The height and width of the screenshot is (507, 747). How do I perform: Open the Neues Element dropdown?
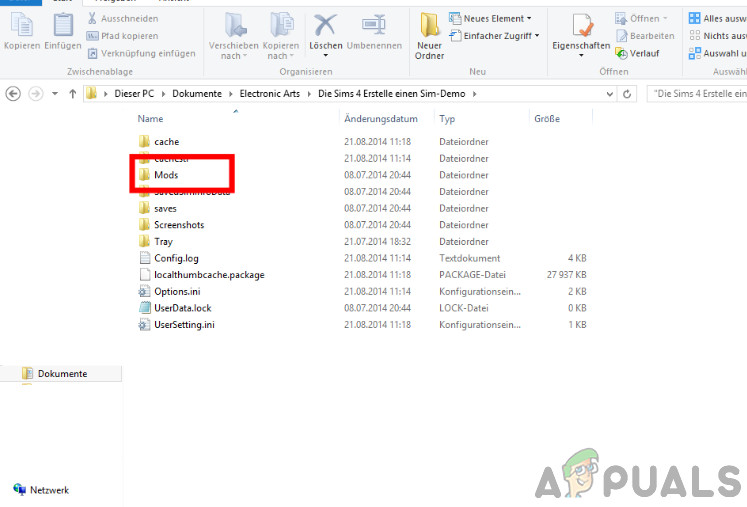coord(490,19)
